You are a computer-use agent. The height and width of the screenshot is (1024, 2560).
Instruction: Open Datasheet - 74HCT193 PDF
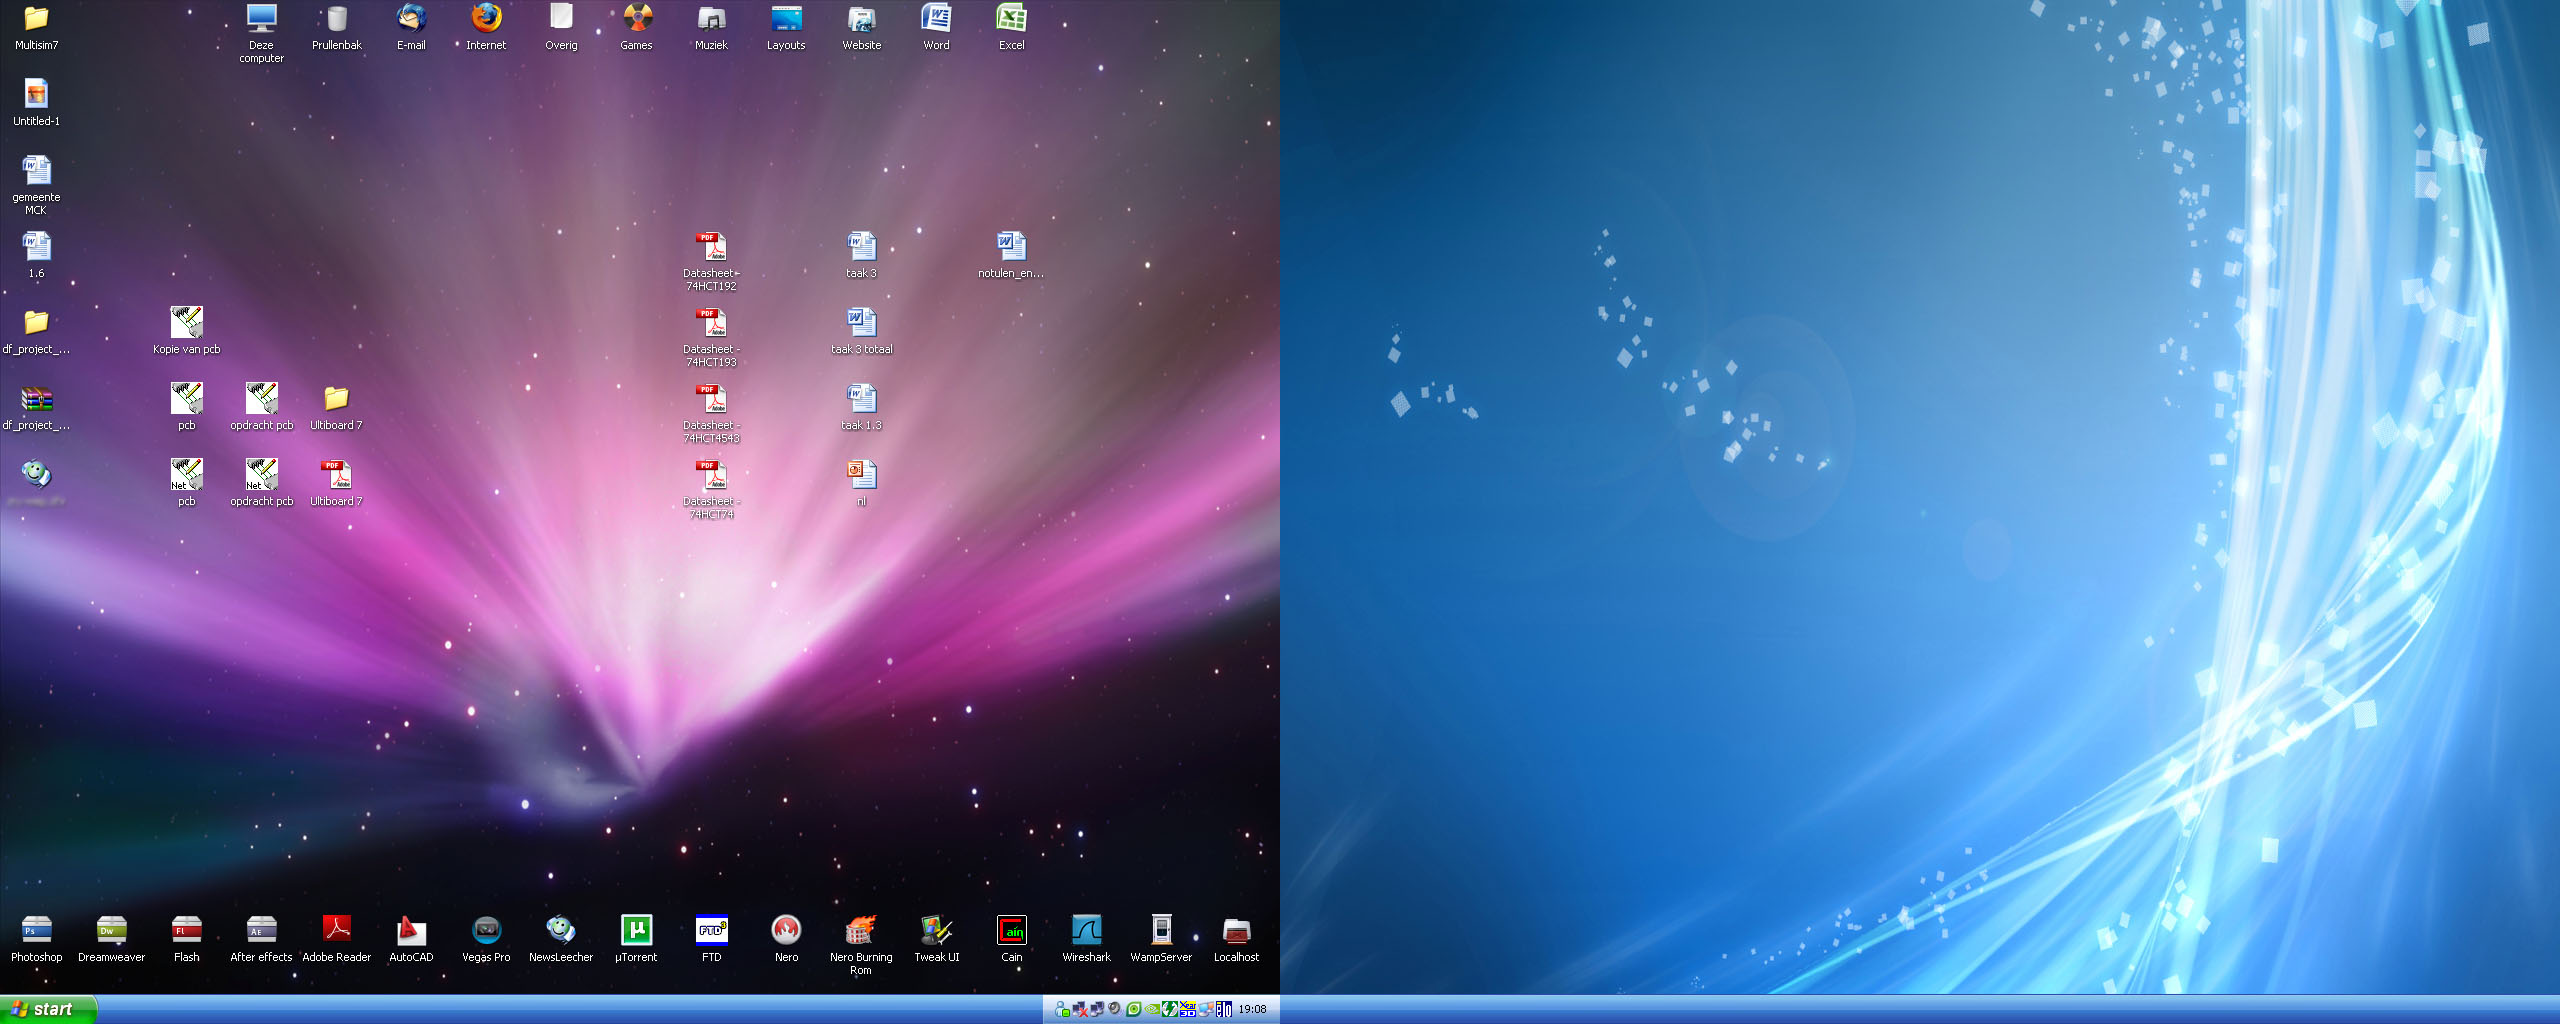[711, 337]
